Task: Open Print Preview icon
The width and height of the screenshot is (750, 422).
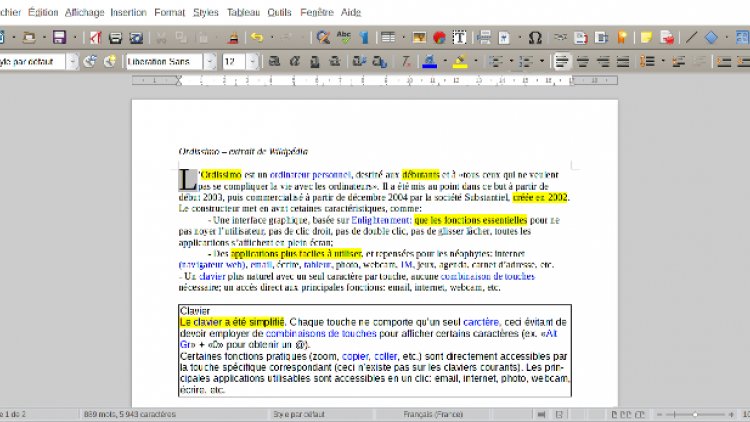Action: pyautogui.click(x=136, y=37)
